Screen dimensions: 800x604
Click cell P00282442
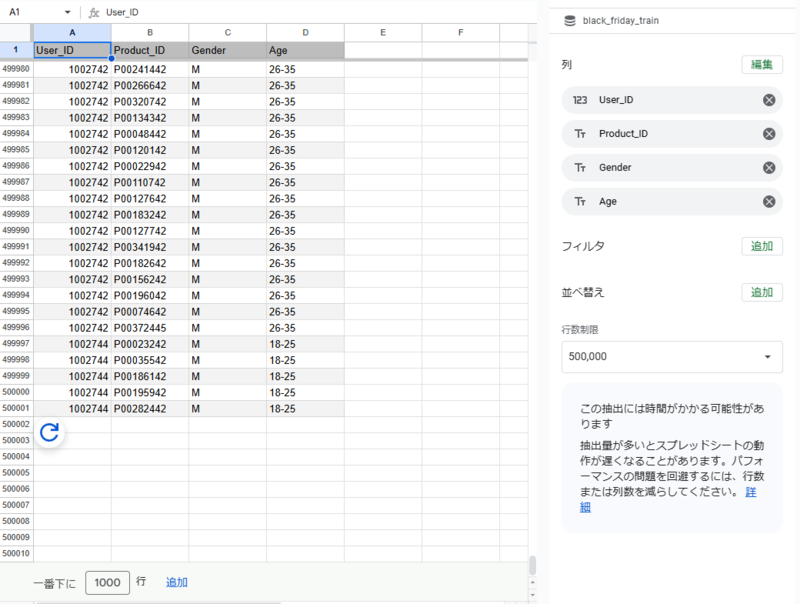pyautogui.click(x=150, y=409)
